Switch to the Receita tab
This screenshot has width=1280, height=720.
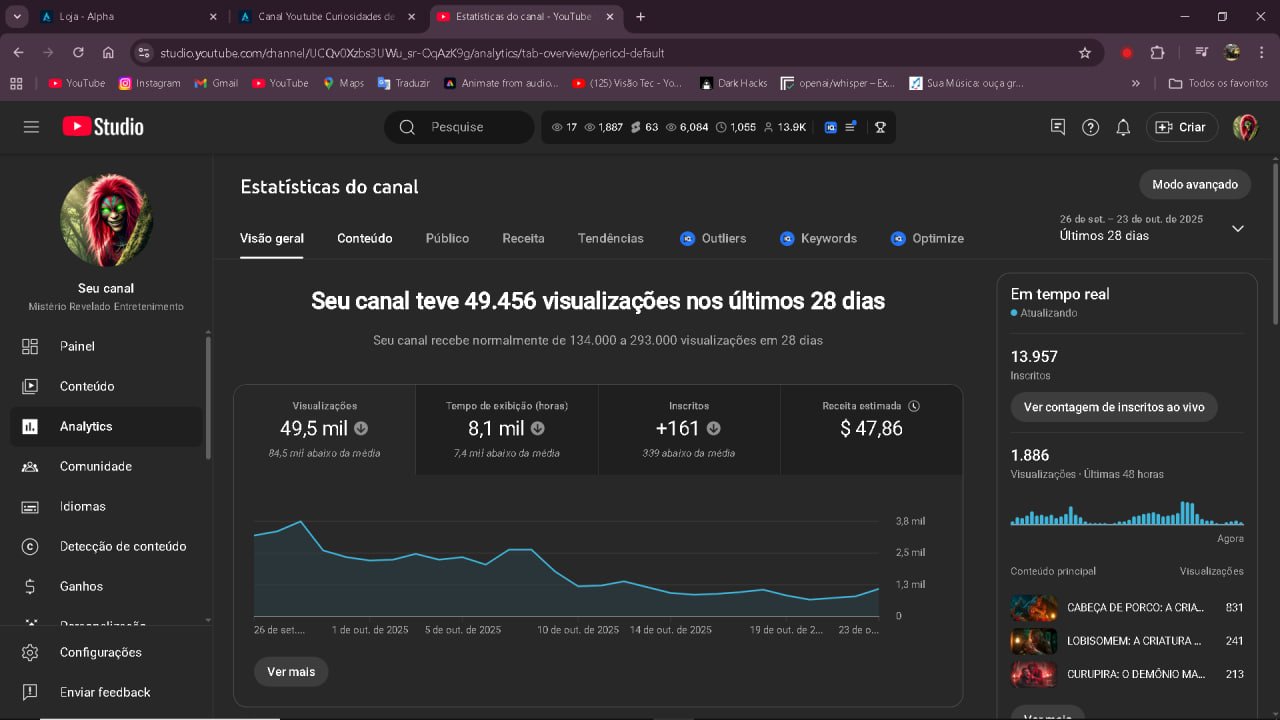(x=523, y=238)
